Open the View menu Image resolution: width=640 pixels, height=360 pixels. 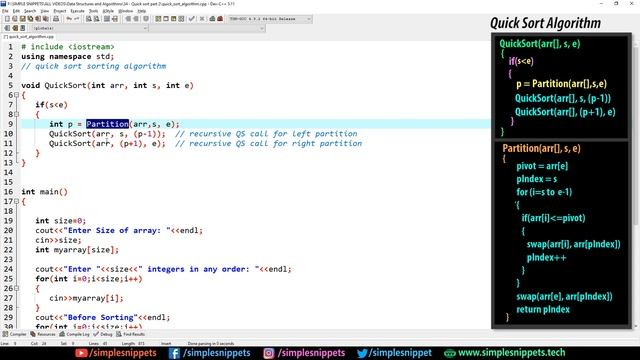pyautogui.click(x=44, y=11)
